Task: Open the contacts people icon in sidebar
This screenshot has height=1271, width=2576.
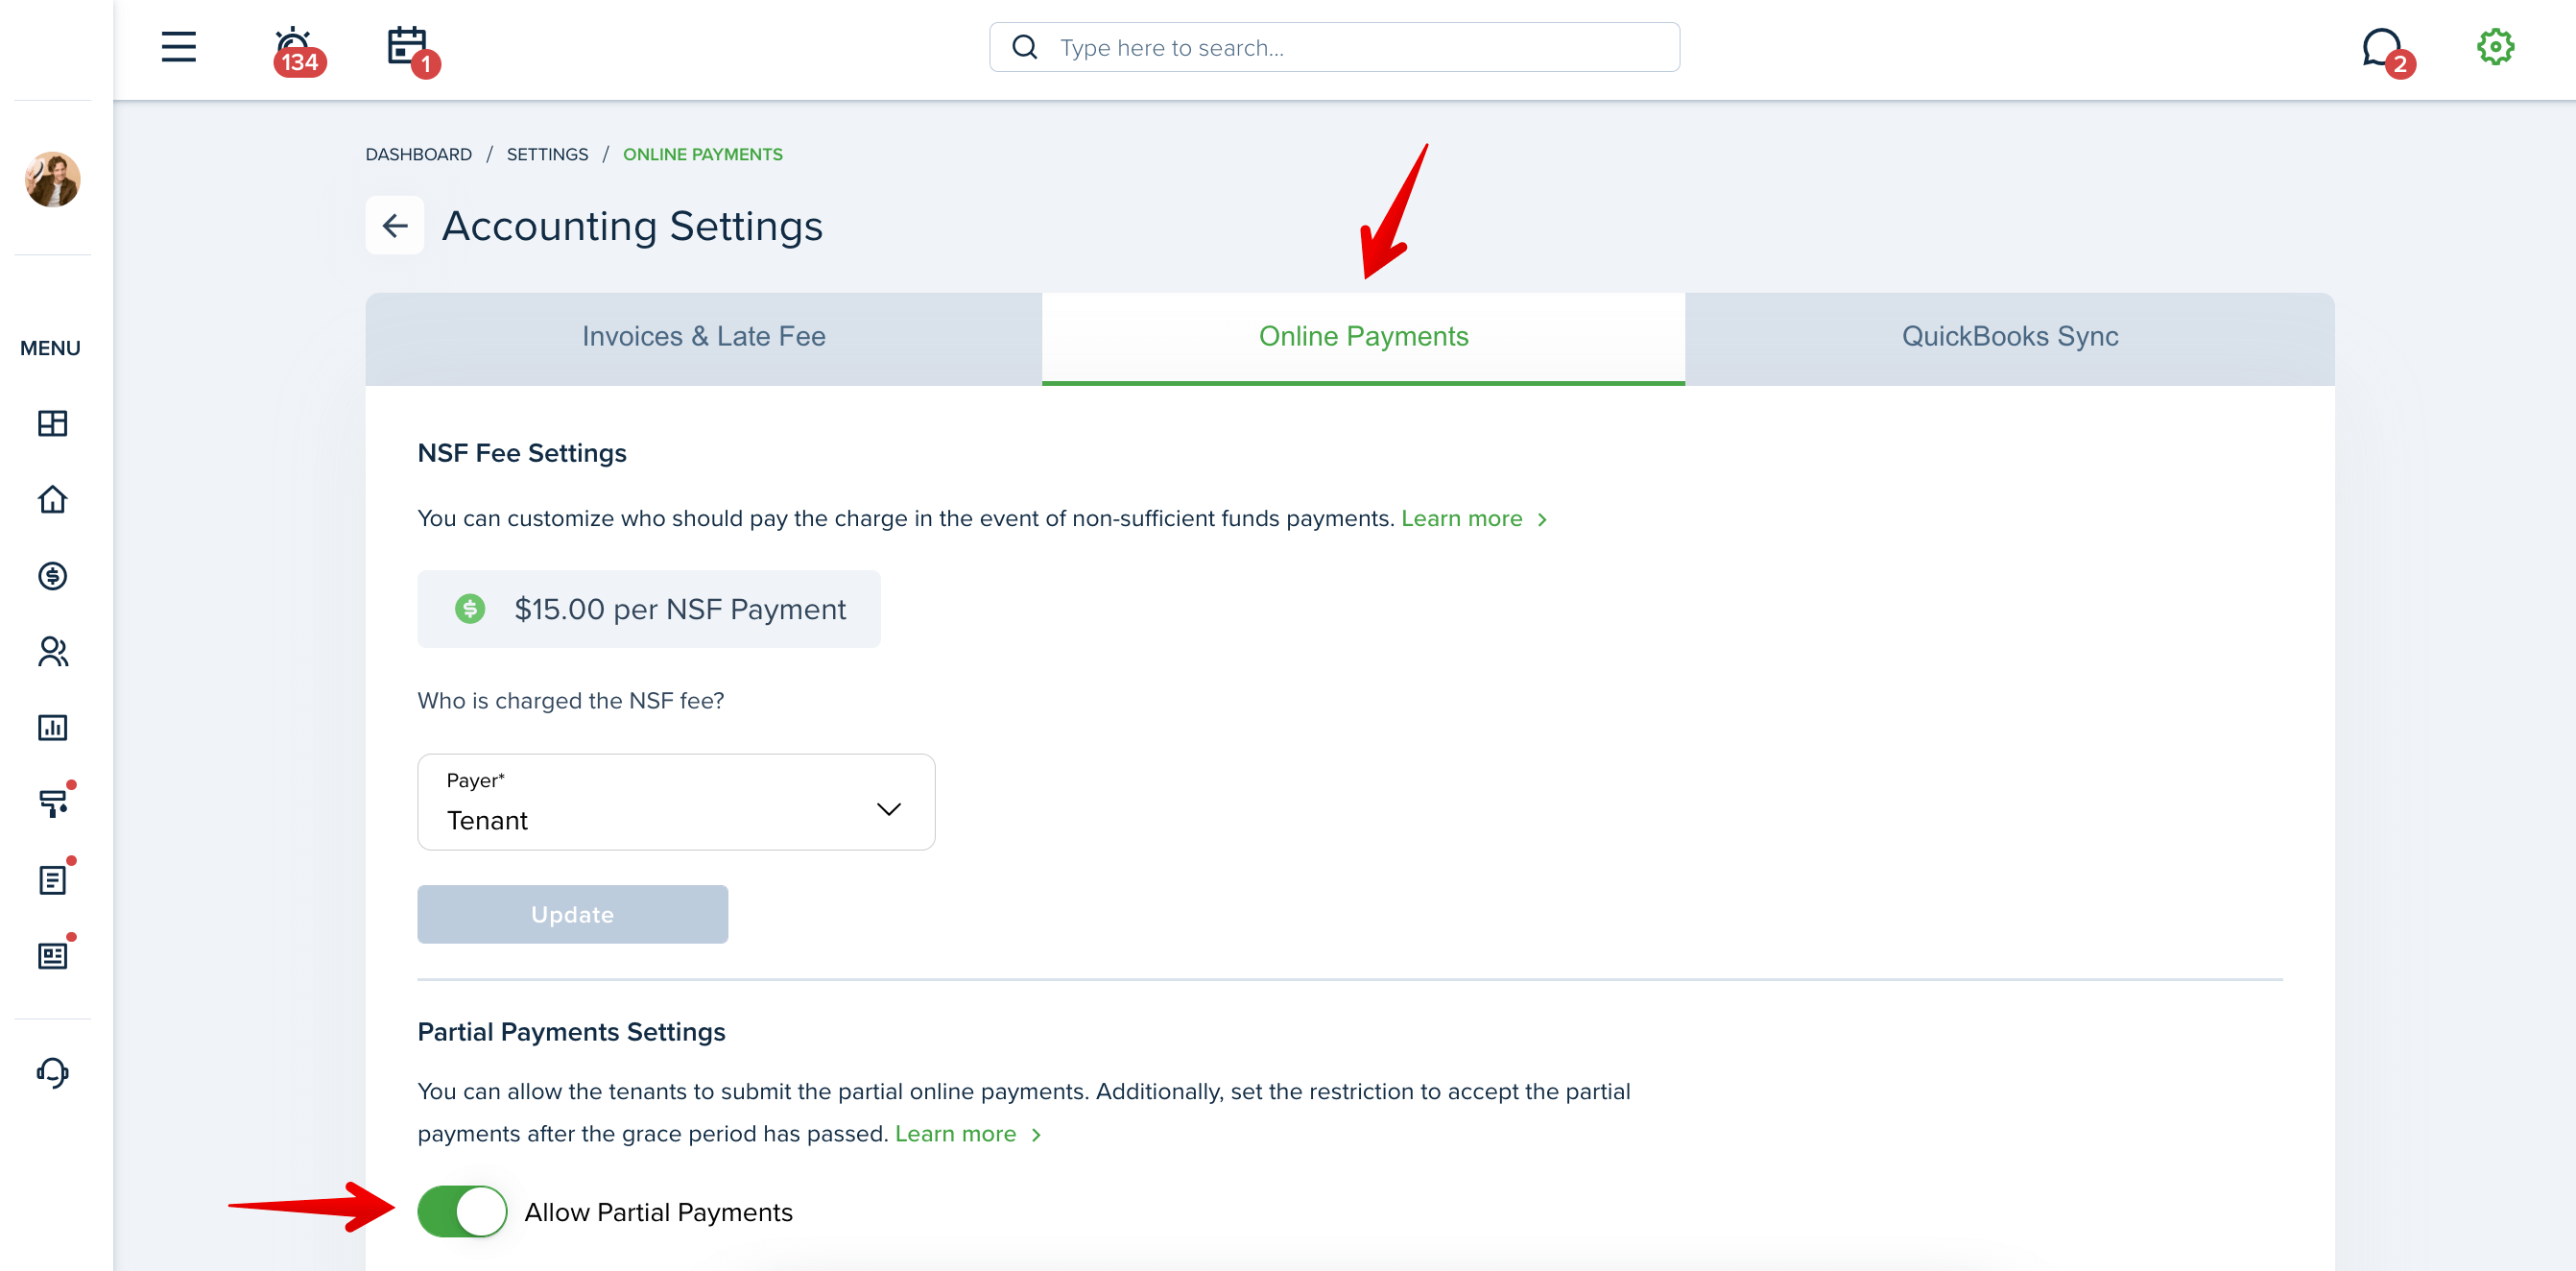Action: tap(52, 651)
